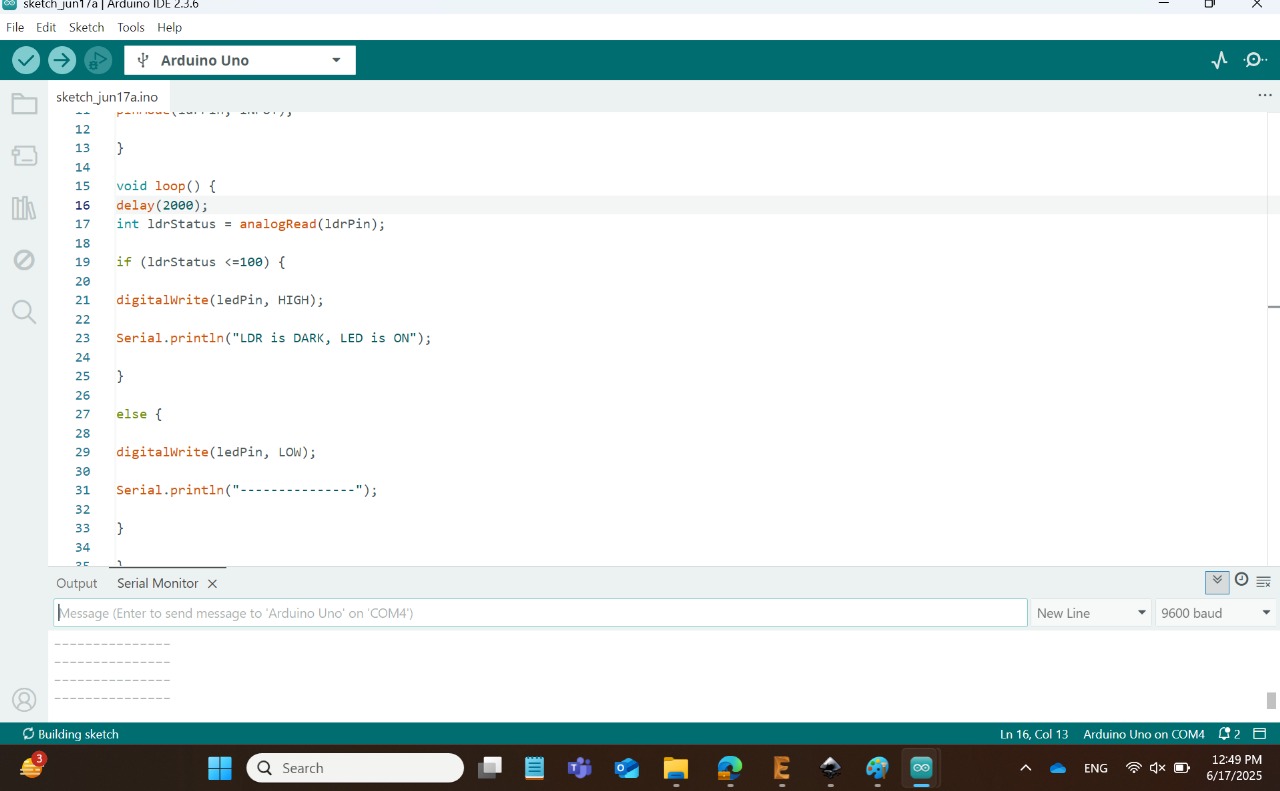Open the notifications bell in status bar
The image size is (1280, 791).
1229,734
